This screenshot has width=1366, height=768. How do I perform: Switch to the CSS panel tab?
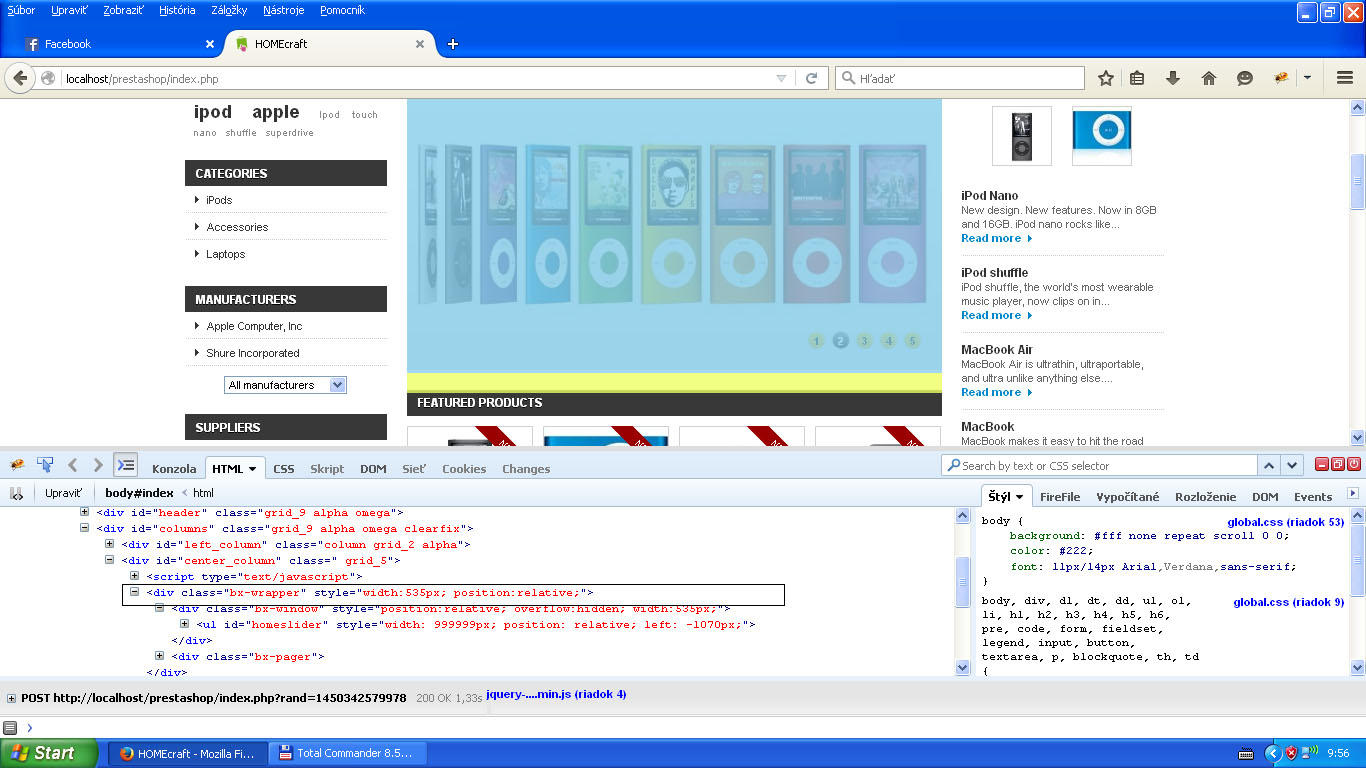[284, 468]
